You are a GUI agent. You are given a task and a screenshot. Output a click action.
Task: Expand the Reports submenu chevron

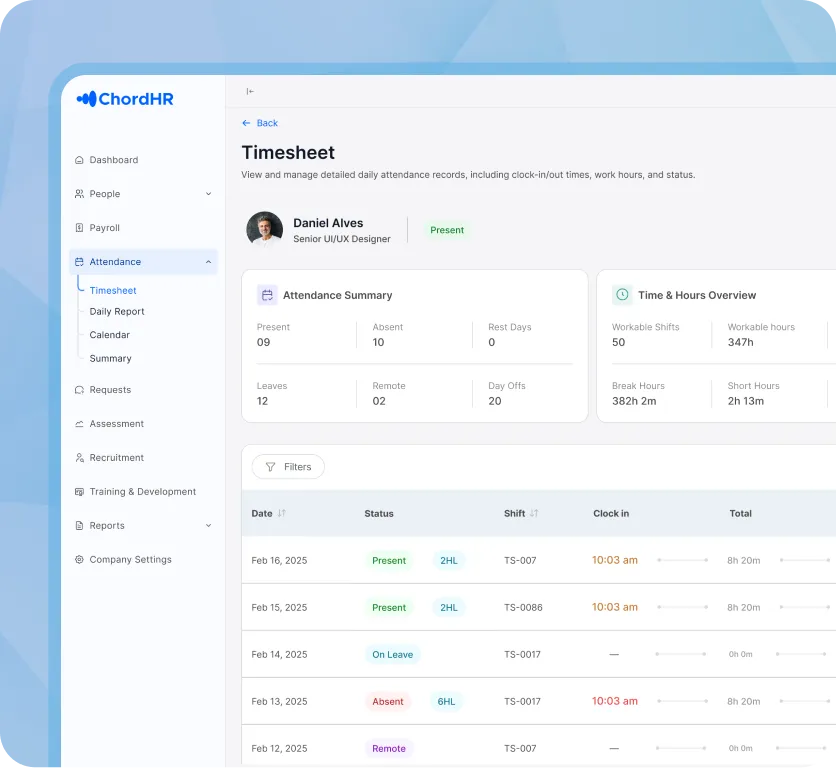pyautogui.click(x=208, y=525)
